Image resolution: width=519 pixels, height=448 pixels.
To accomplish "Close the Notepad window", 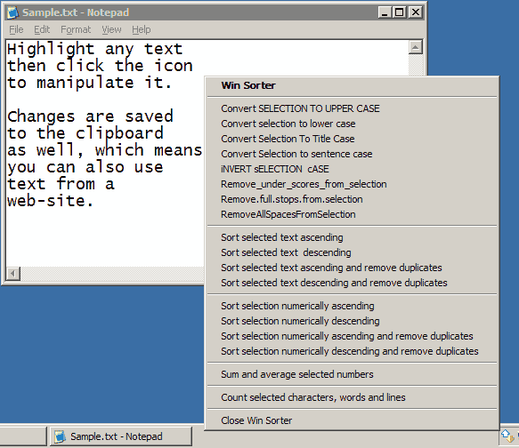I will point(416,12).
